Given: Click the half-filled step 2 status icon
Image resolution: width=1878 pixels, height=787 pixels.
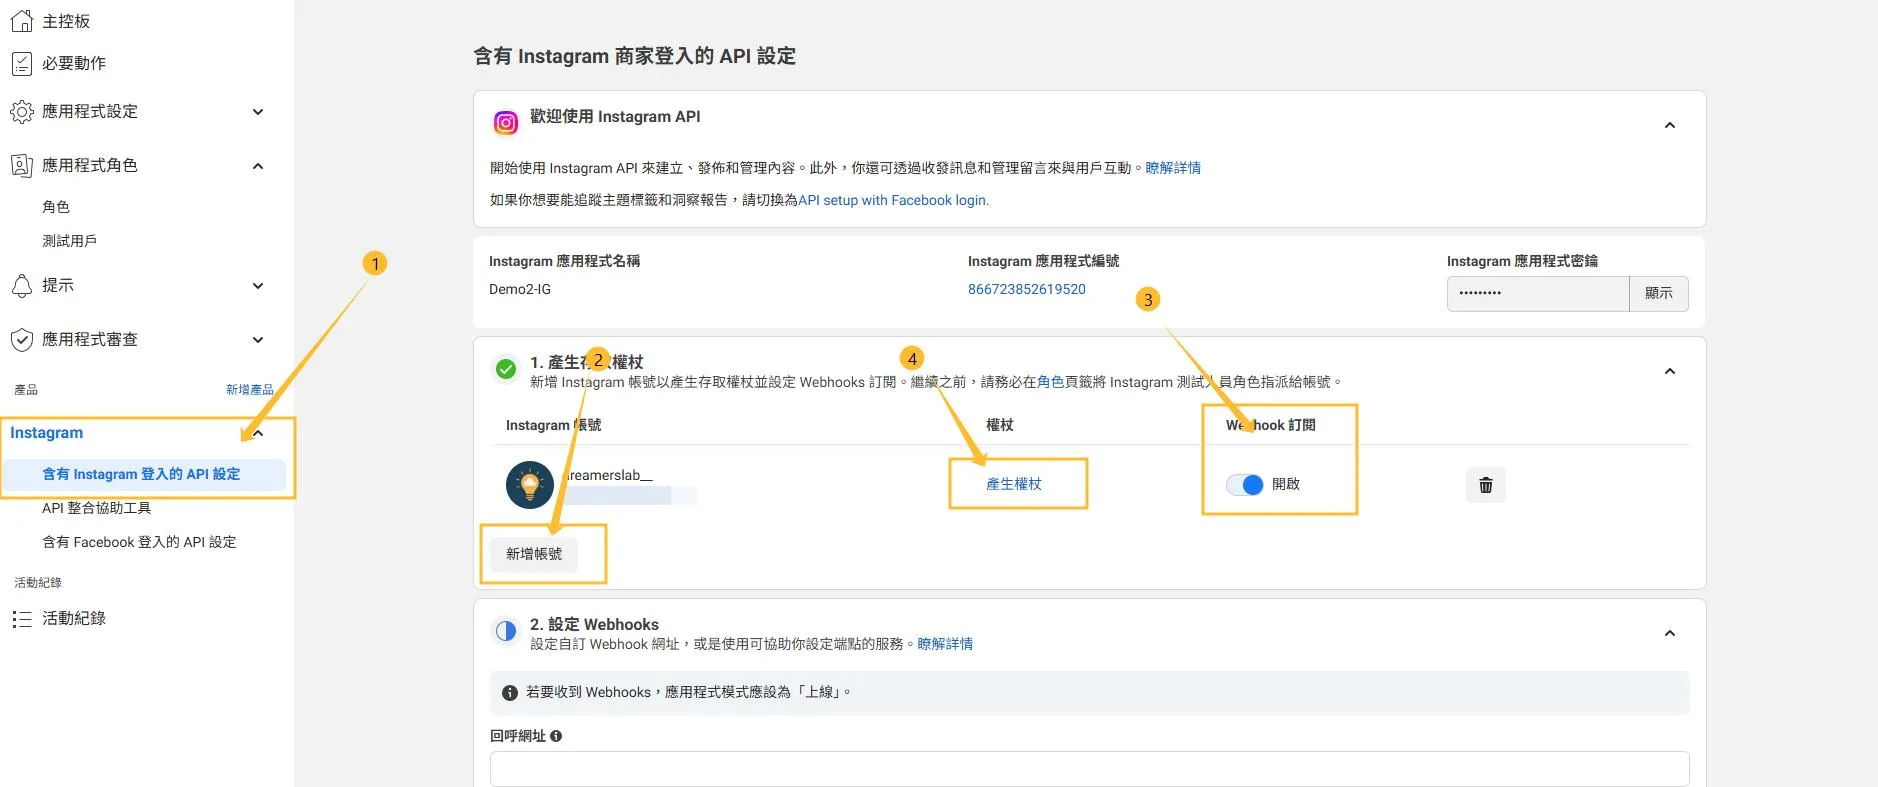Looking at the screenshot, I should pos(506,631).
